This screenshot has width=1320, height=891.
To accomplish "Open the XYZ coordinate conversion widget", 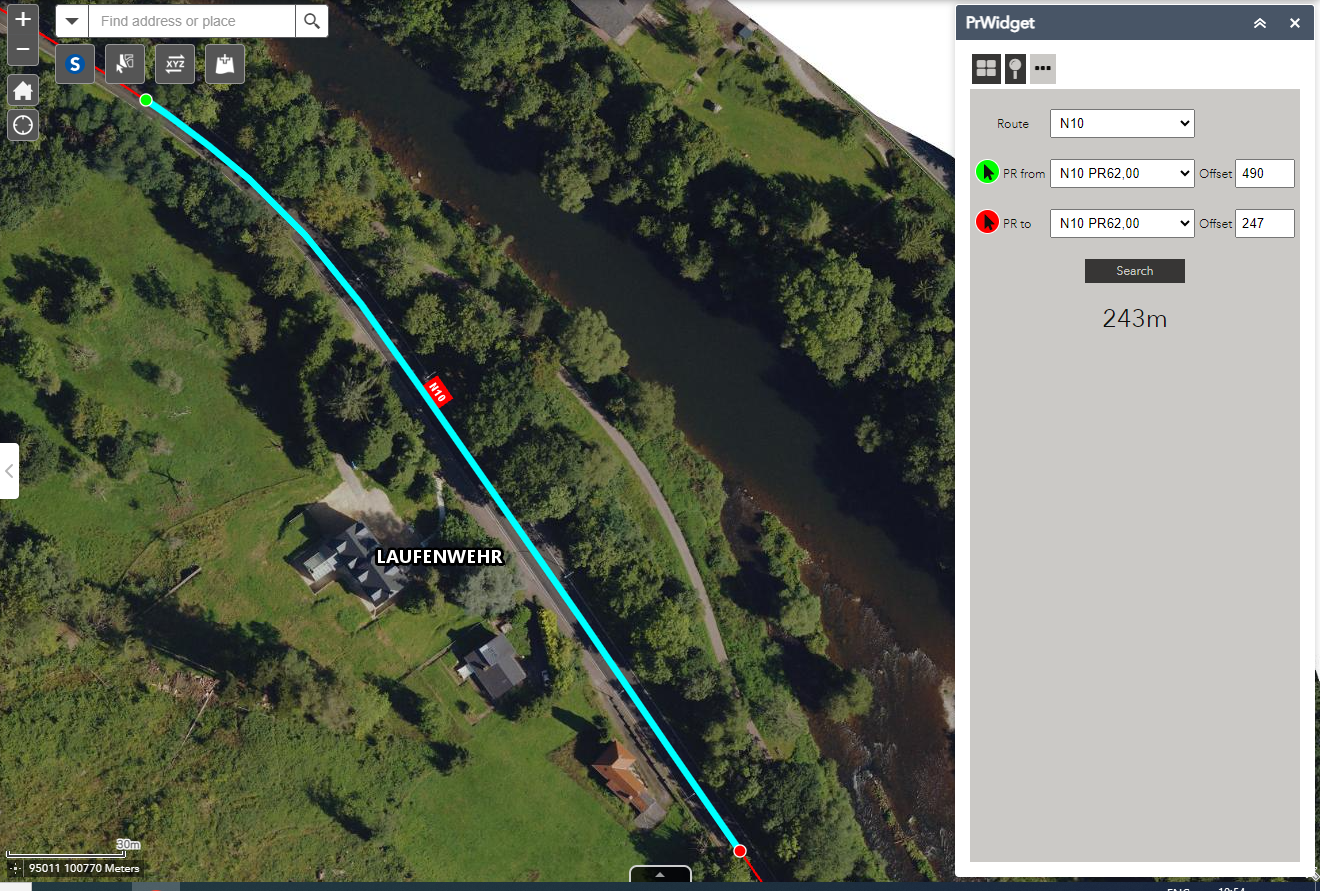I will tap(175, 64).
